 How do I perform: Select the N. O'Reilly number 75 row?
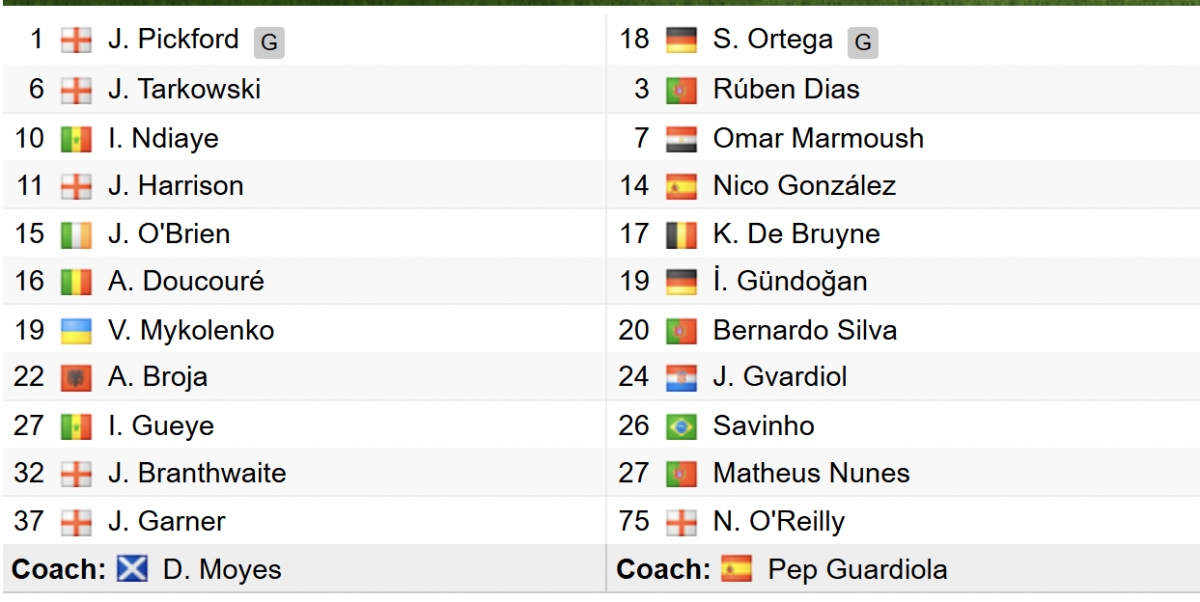pos(903,521)
